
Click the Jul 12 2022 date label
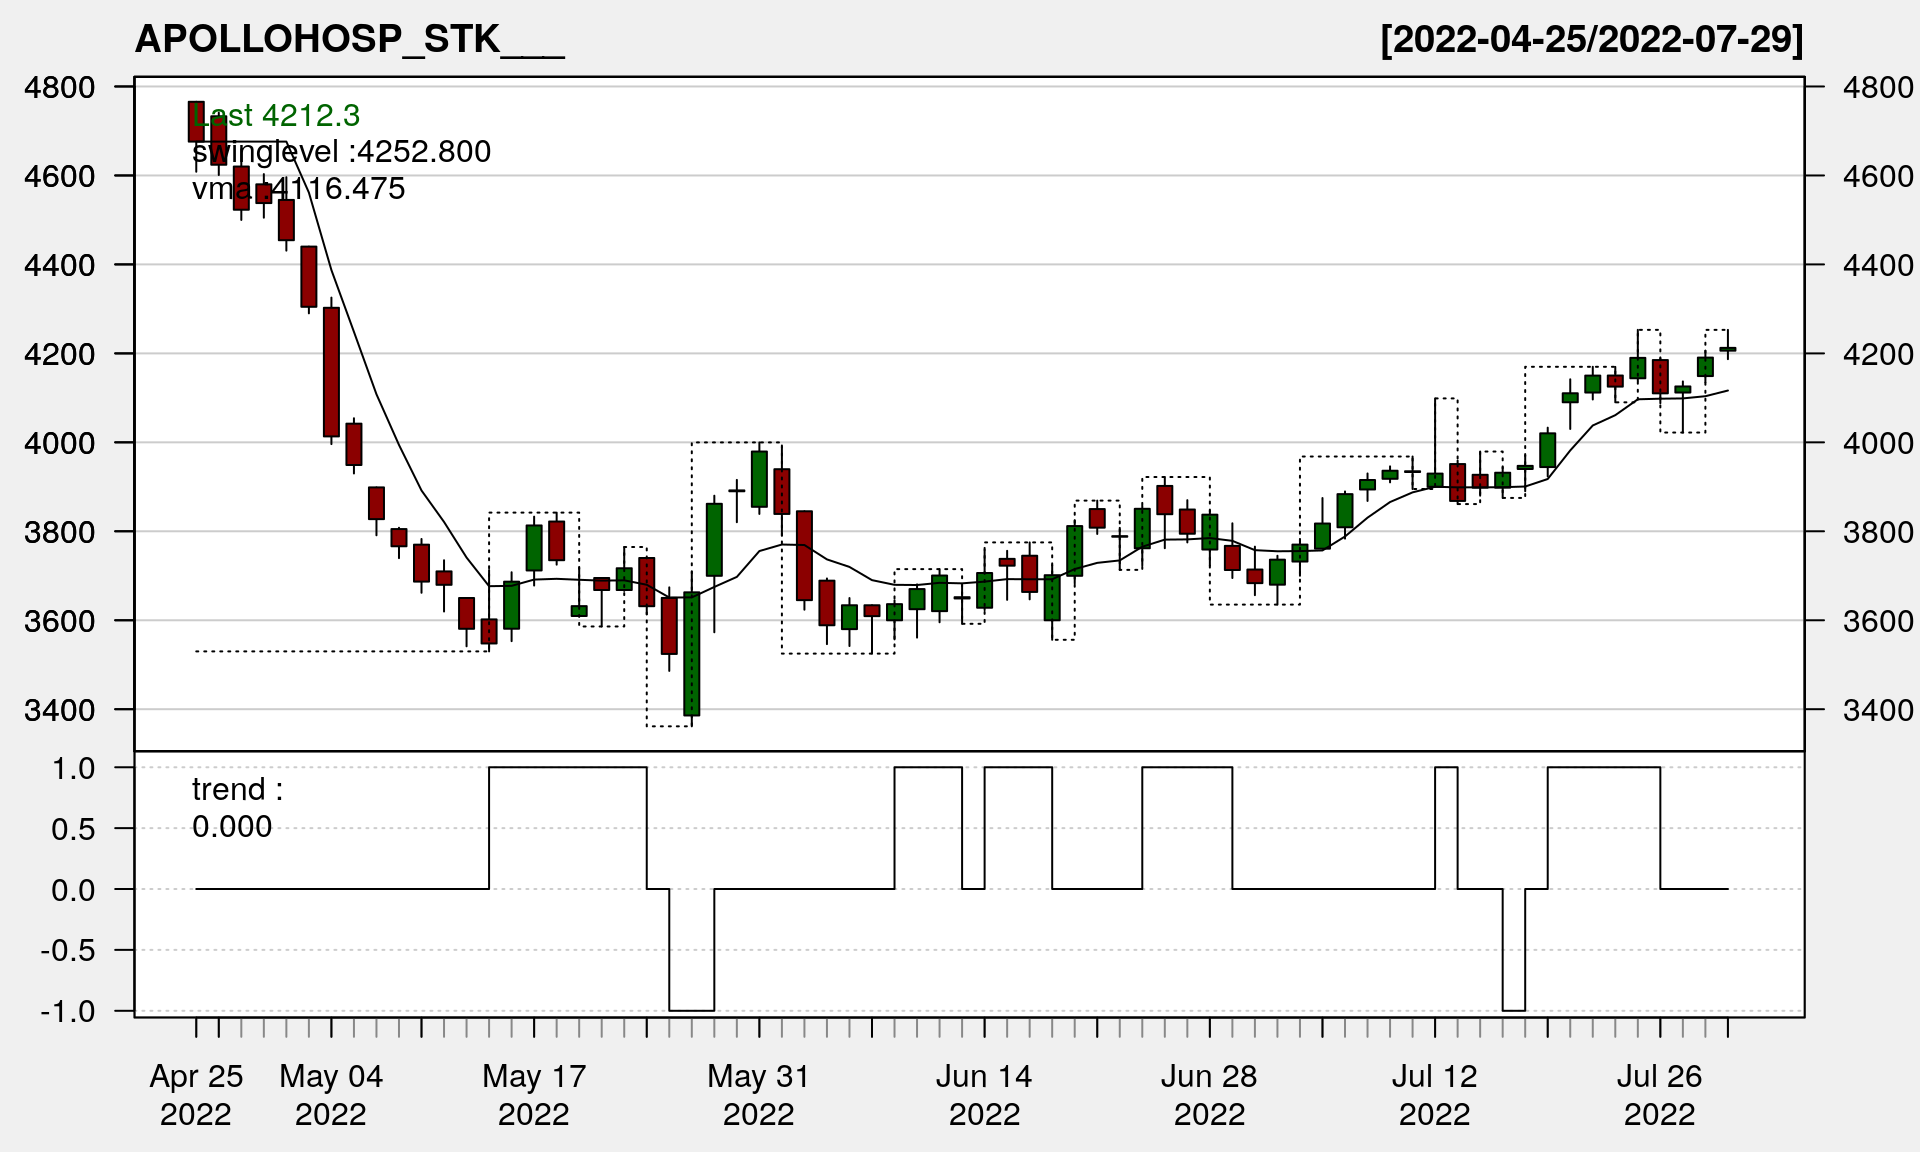[1434, 1094]
